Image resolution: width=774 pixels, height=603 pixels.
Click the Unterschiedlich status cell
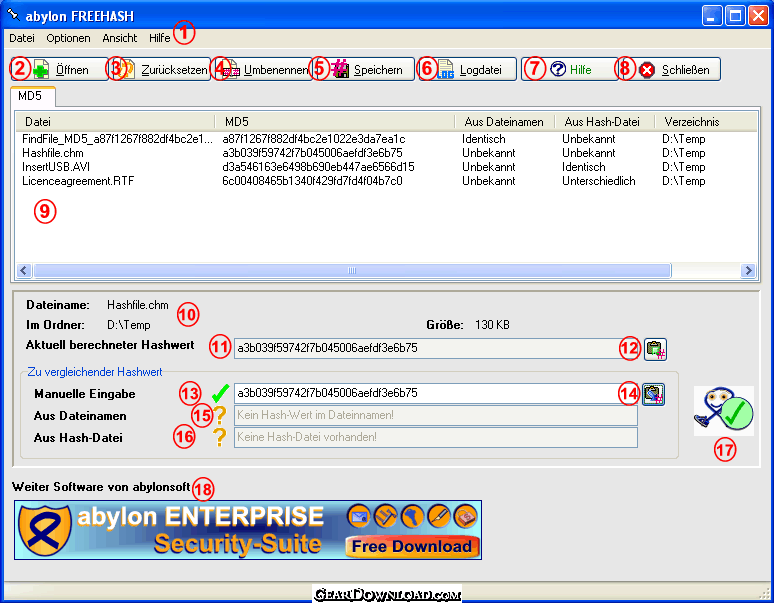point(599,181)
